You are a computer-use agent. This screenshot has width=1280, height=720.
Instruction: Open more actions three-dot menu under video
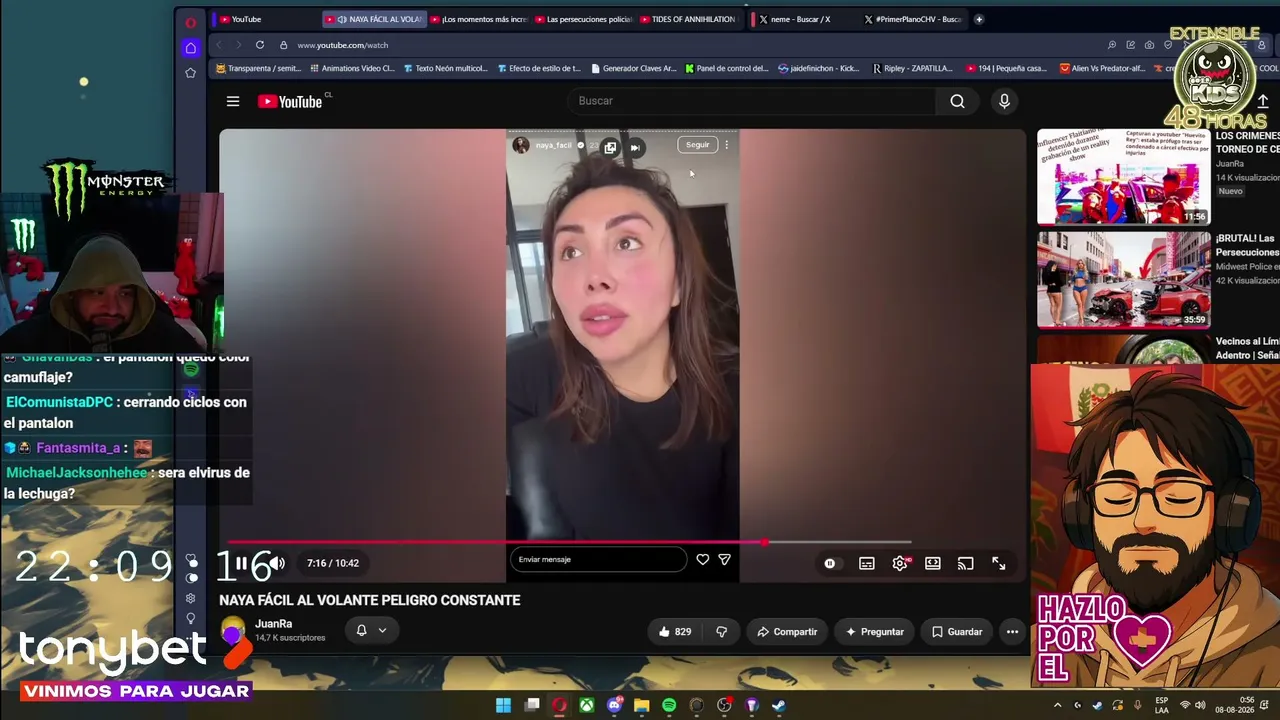[x=1012, y=632]
